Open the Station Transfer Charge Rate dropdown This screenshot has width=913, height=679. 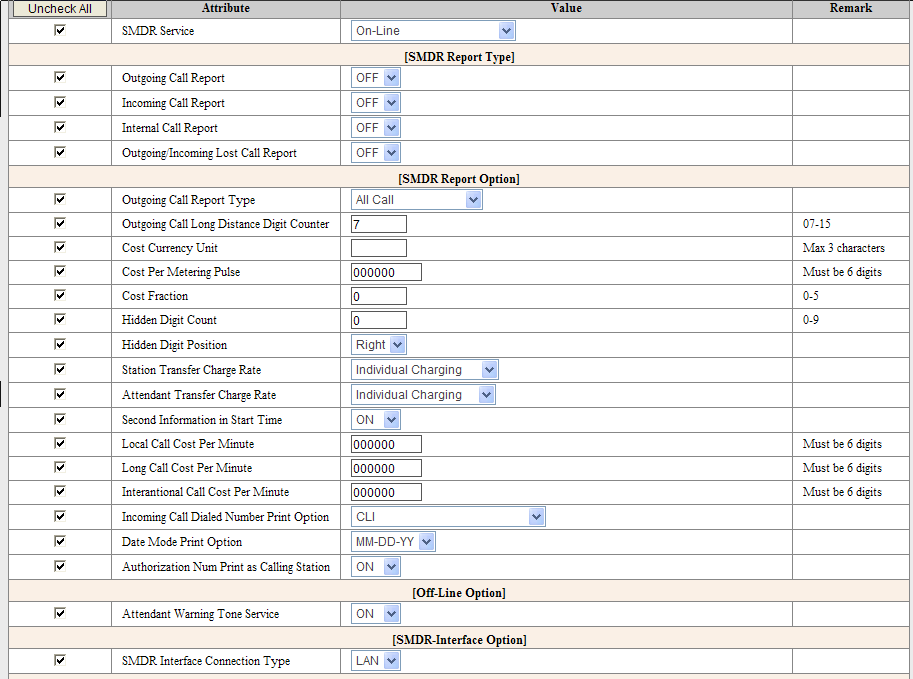click(x=424, y=370)
